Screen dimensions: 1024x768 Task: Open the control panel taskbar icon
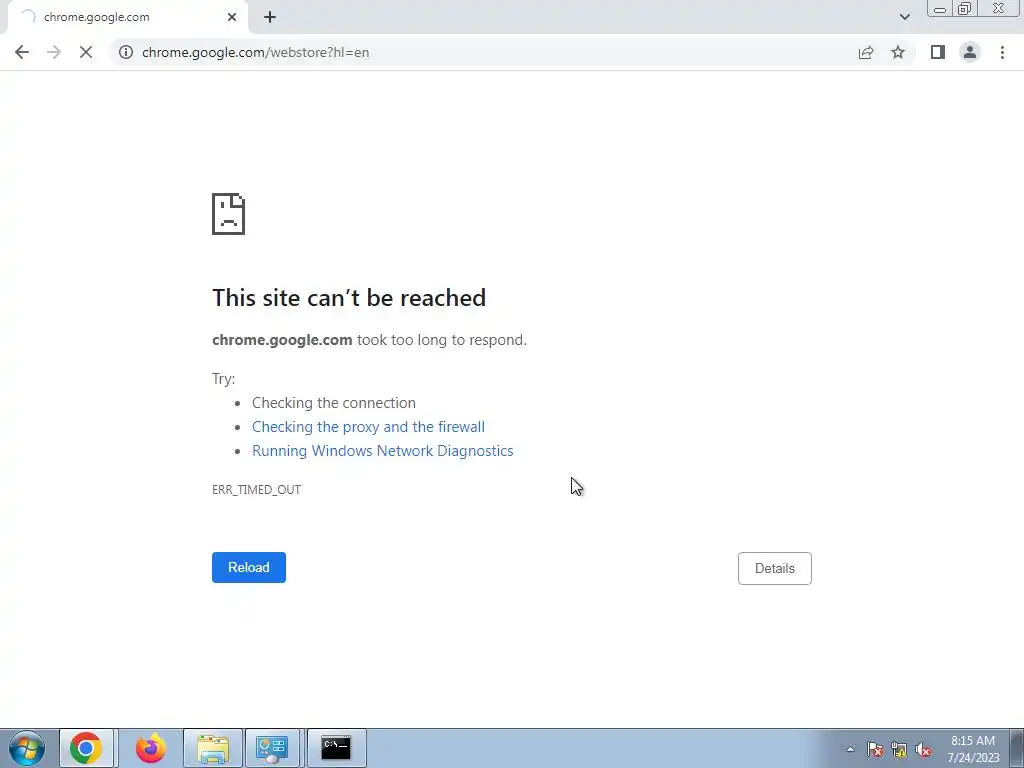pyautogui.click(x=272, y=748)
